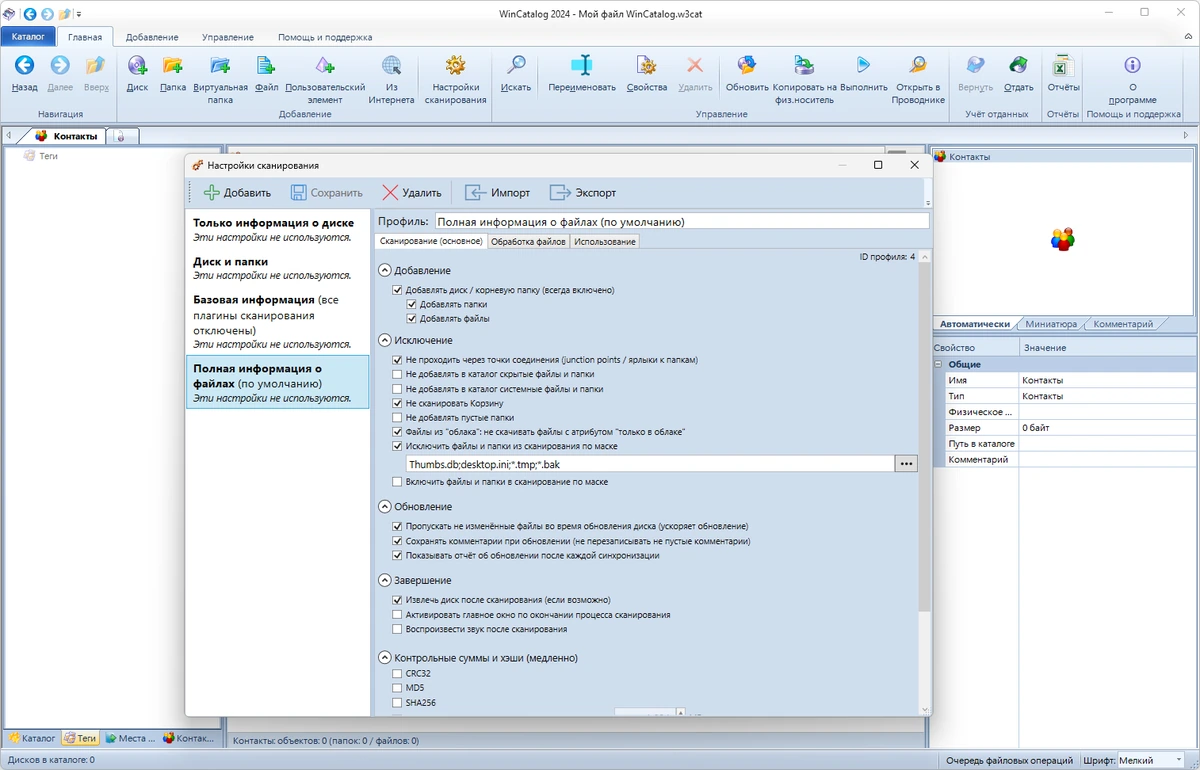
Task: Open the Отчёты Excel icon
Action: [x=1063, y=66]
